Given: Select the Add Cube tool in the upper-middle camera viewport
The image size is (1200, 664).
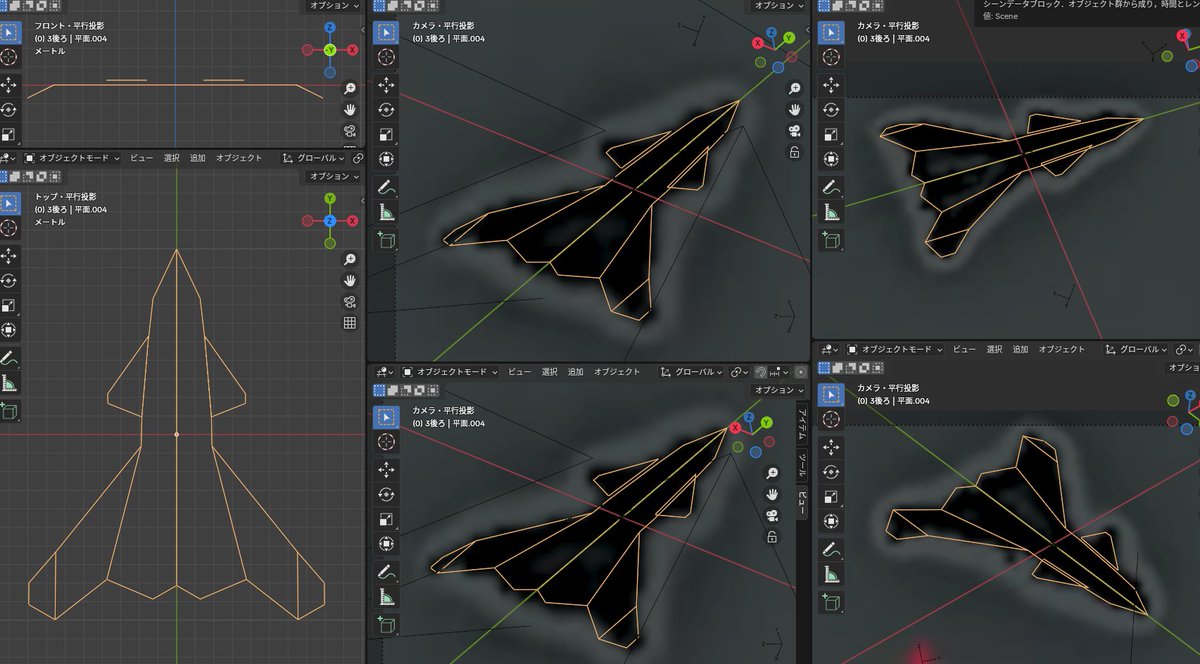Looking at the screenshot, I should click(386, 239).
